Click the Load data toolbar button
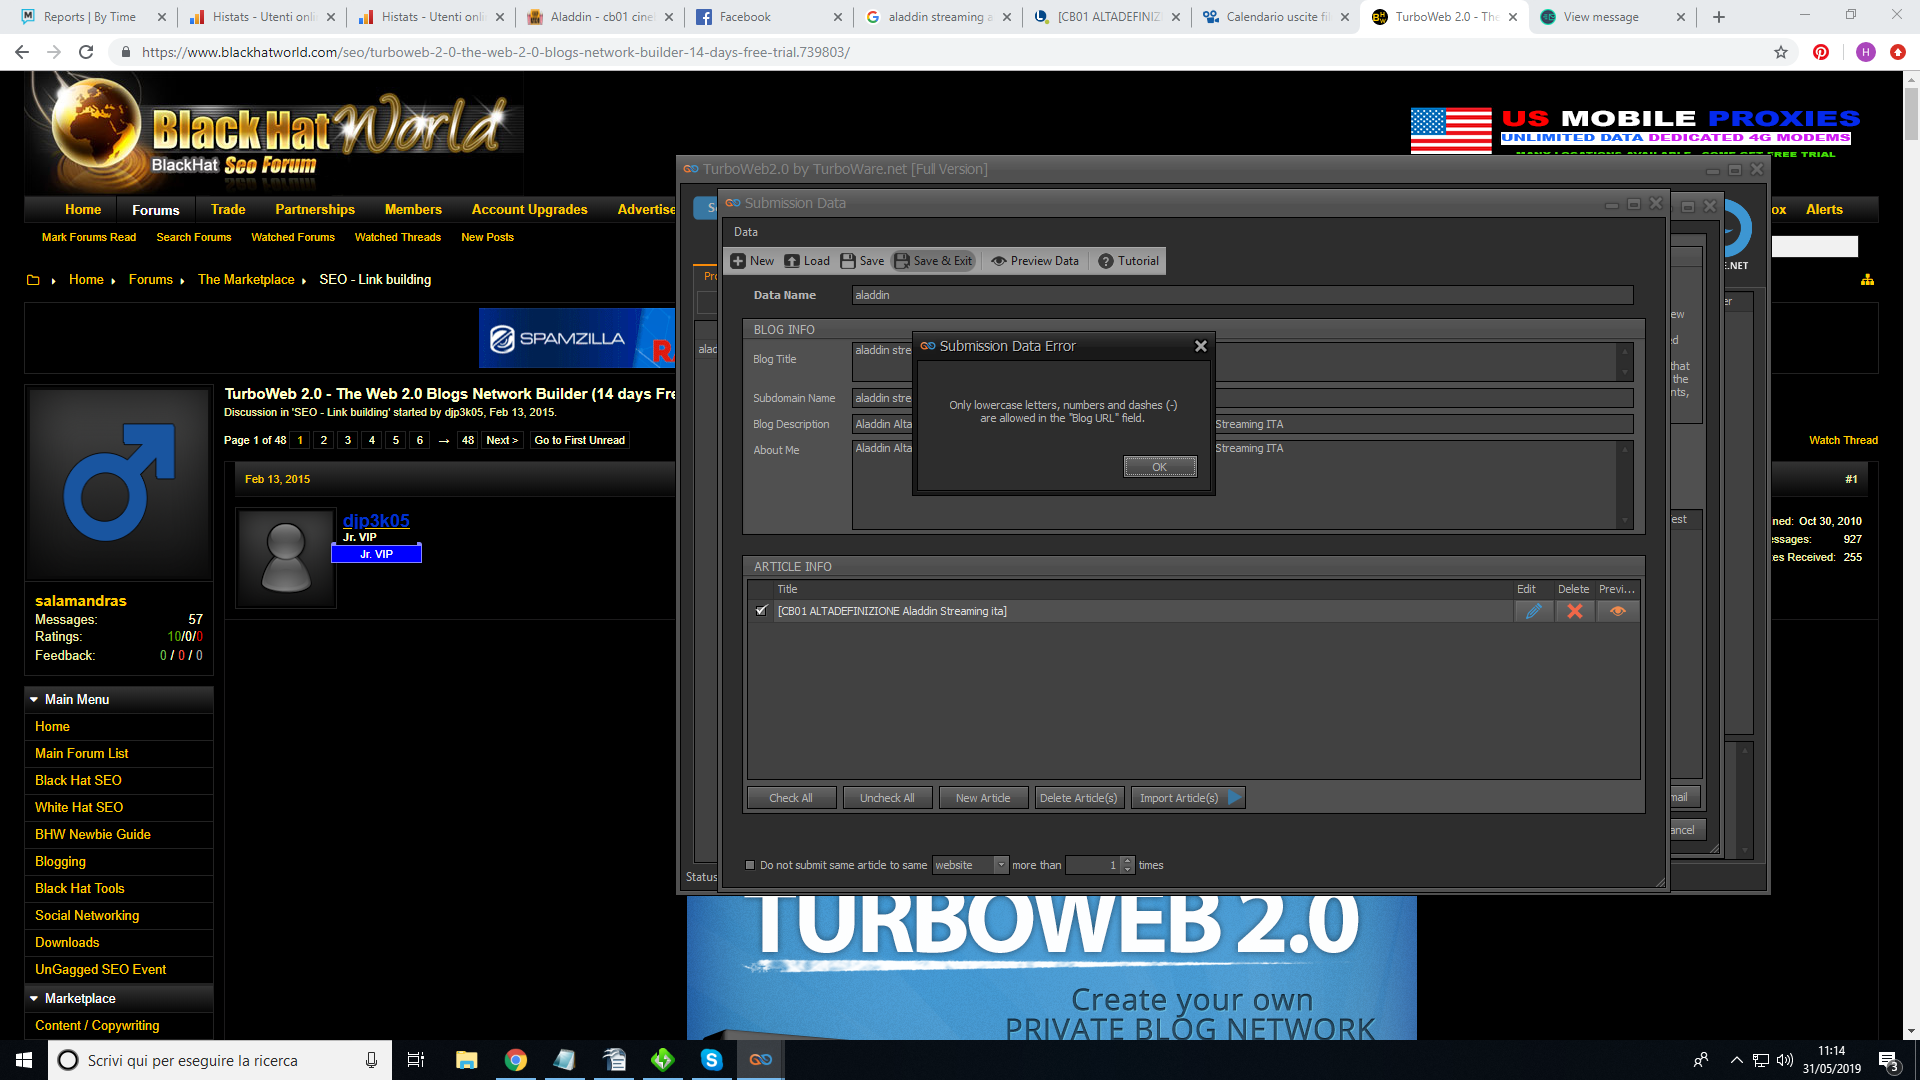 point(807,261)
